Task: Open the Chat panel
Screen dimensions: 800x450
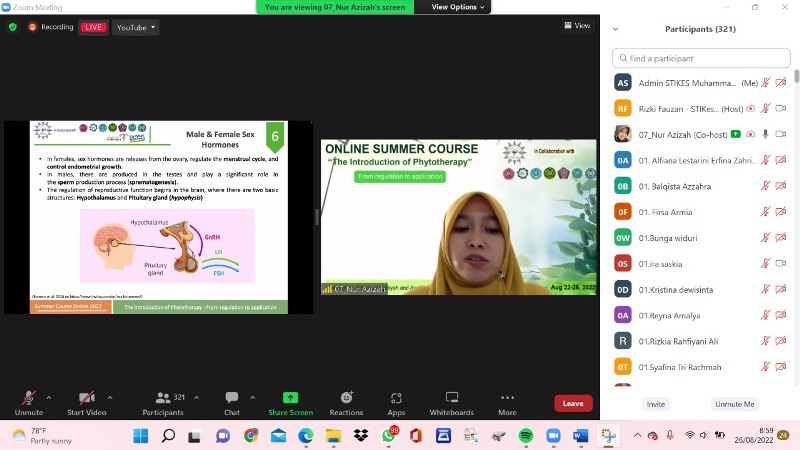Action: tap(232, 398)
